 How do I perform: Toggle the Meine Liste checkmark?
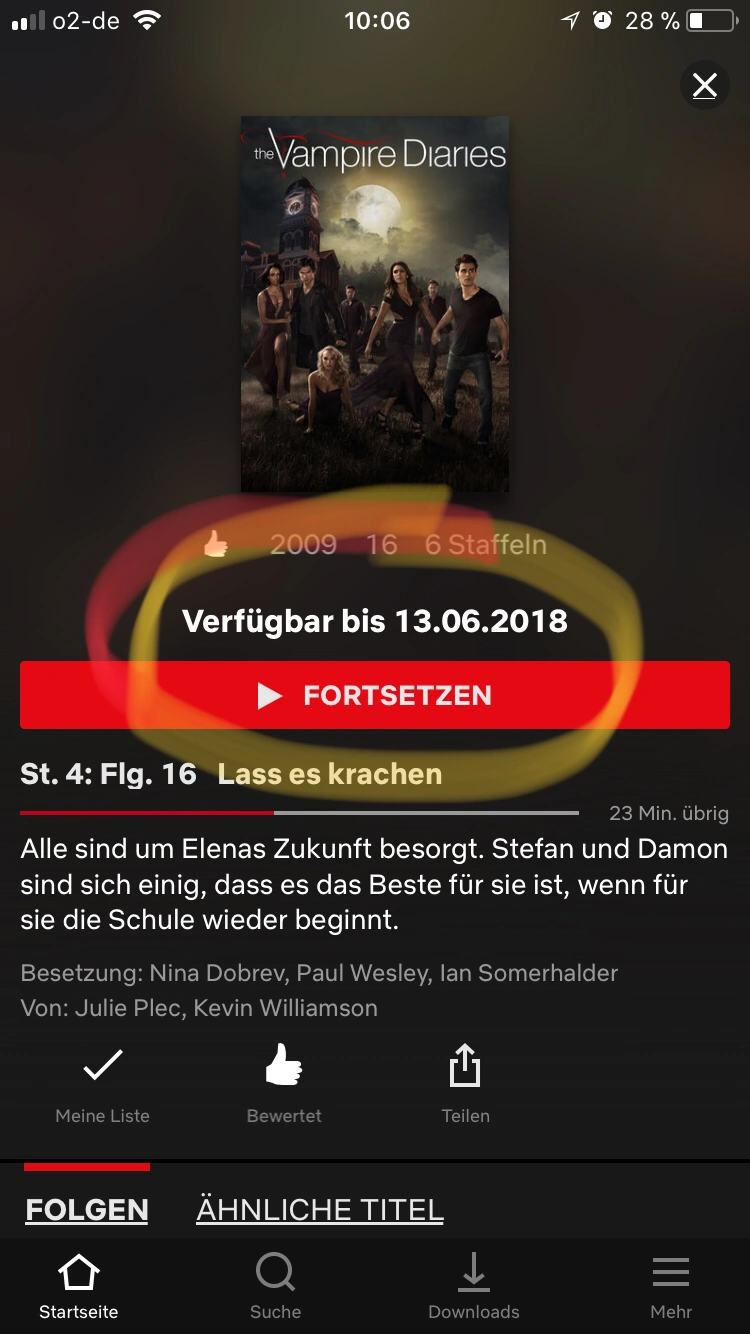point(102,1067)
